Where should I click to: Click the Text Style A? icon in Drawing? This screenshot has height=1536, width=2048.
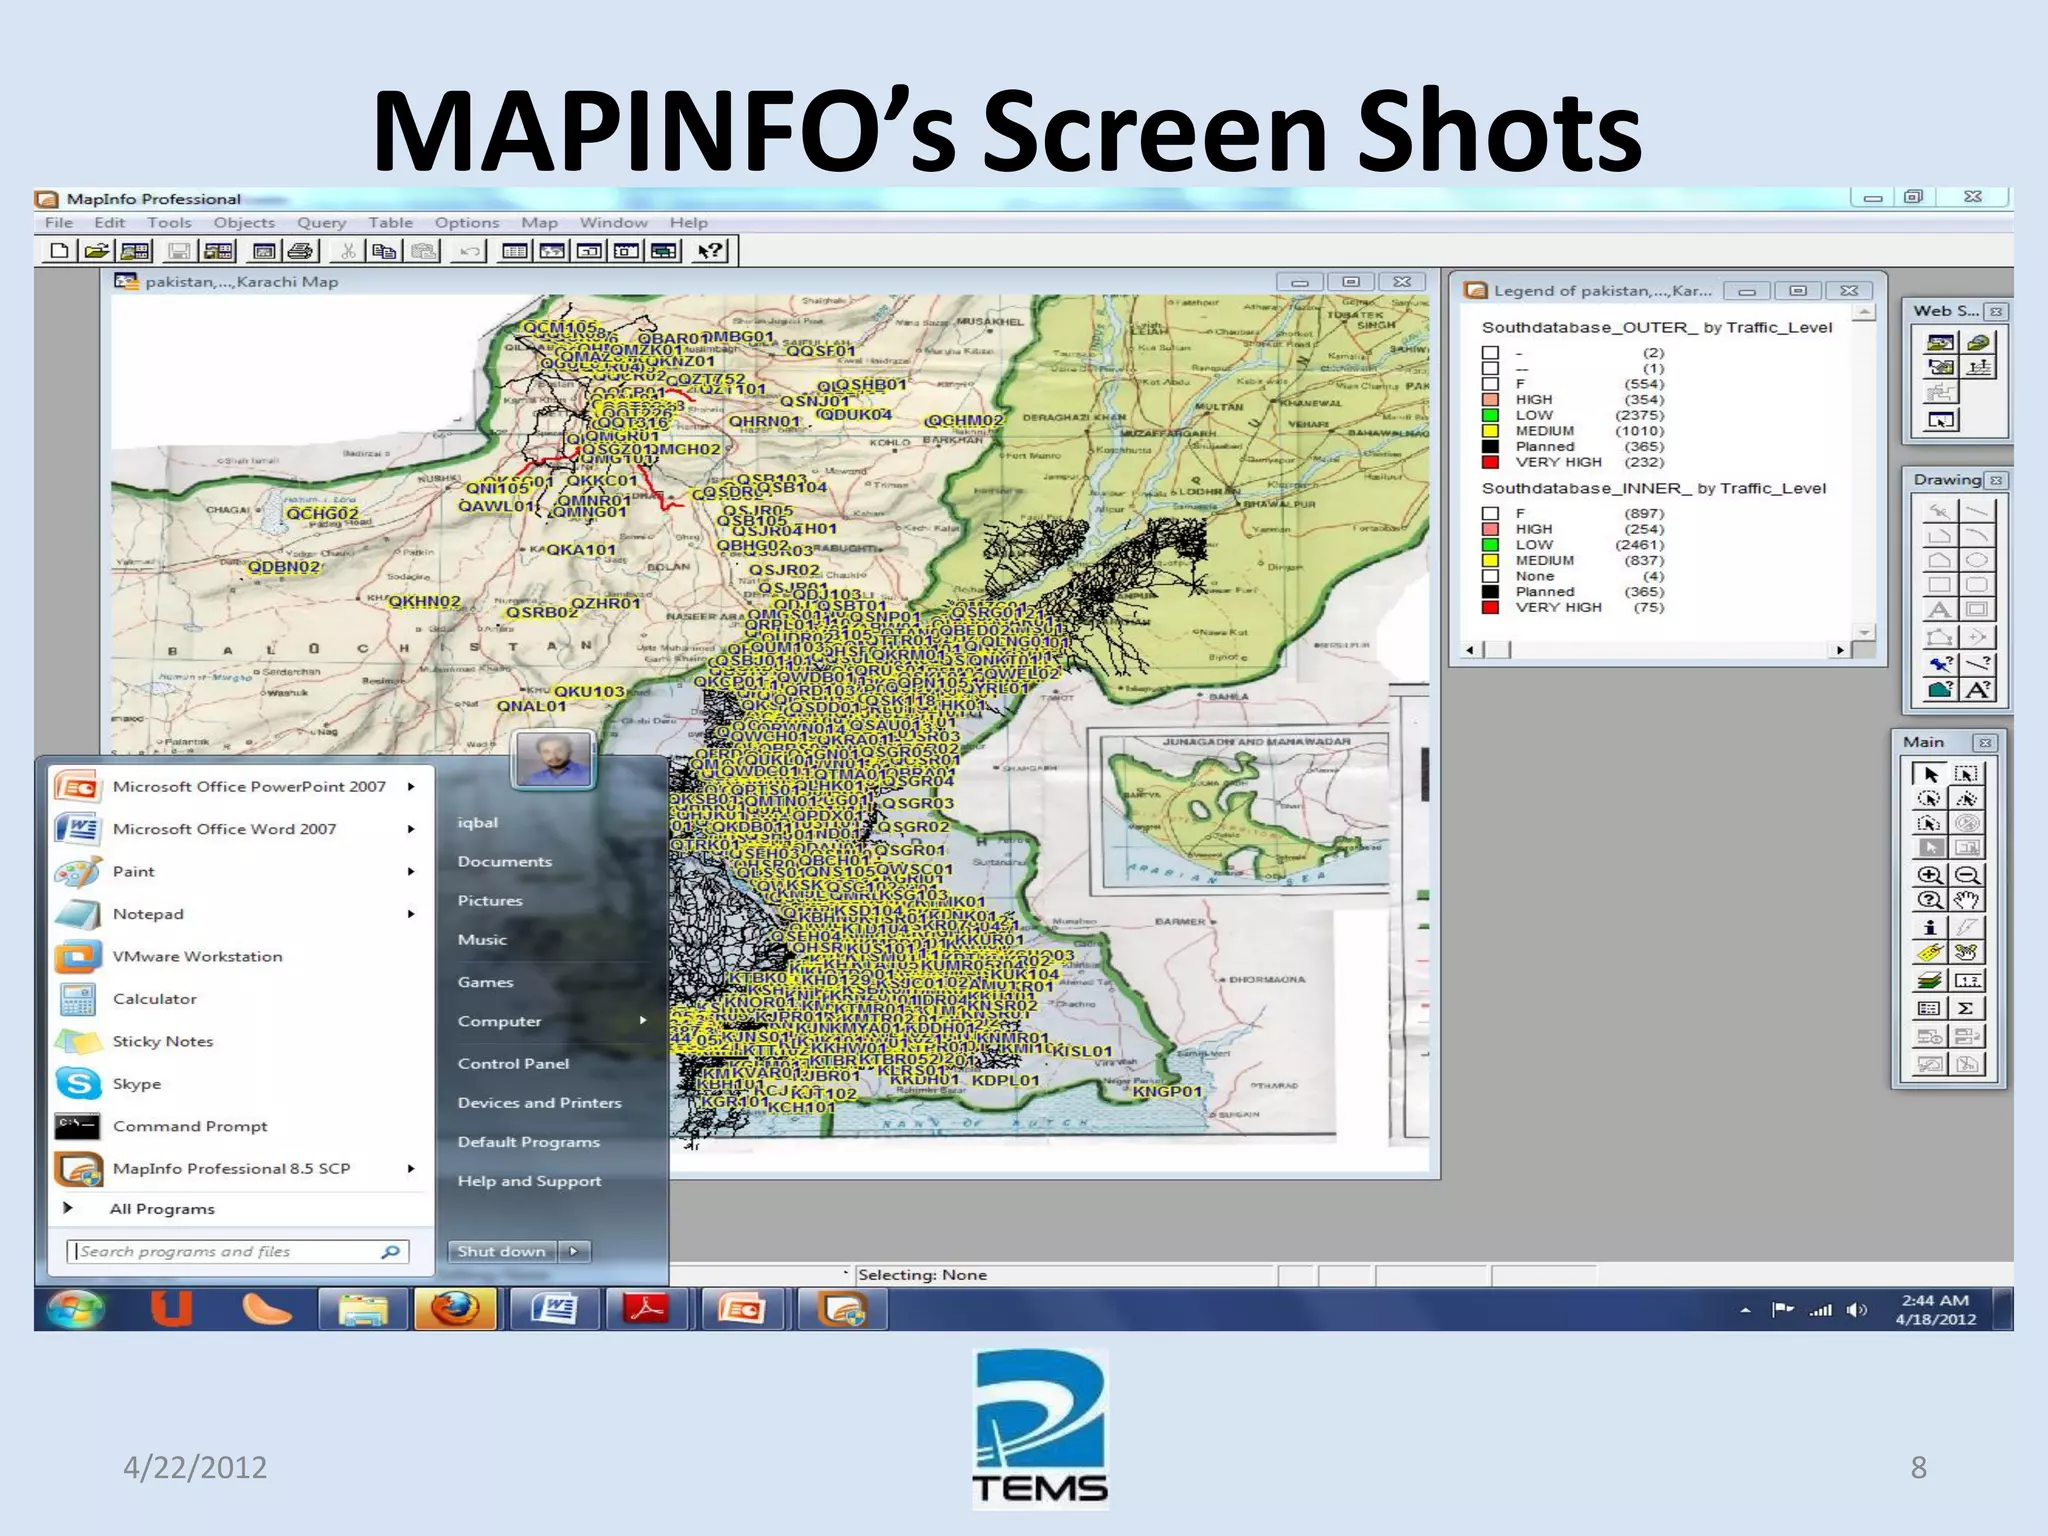(x=1978, y=689)
